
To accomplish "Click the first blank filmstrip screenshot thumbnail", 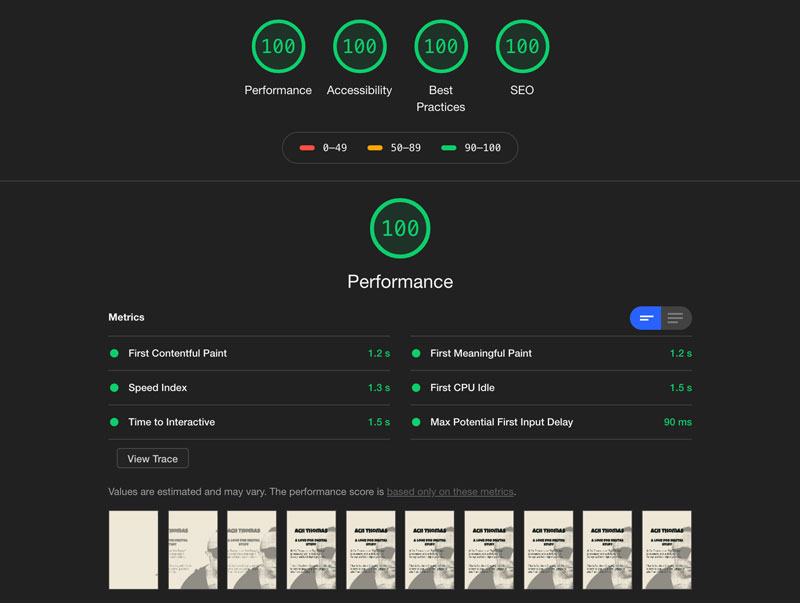I will tap(133, 549).
